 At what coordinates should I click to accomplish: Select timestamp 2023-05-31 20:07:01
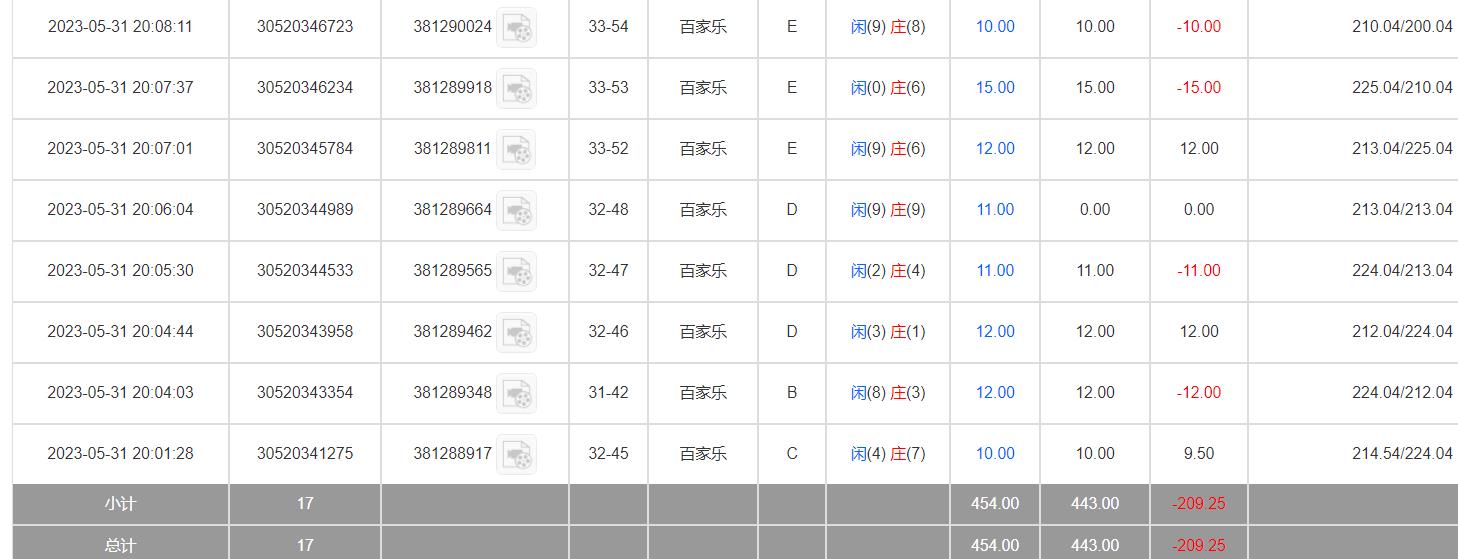click(x=120, y=149)
